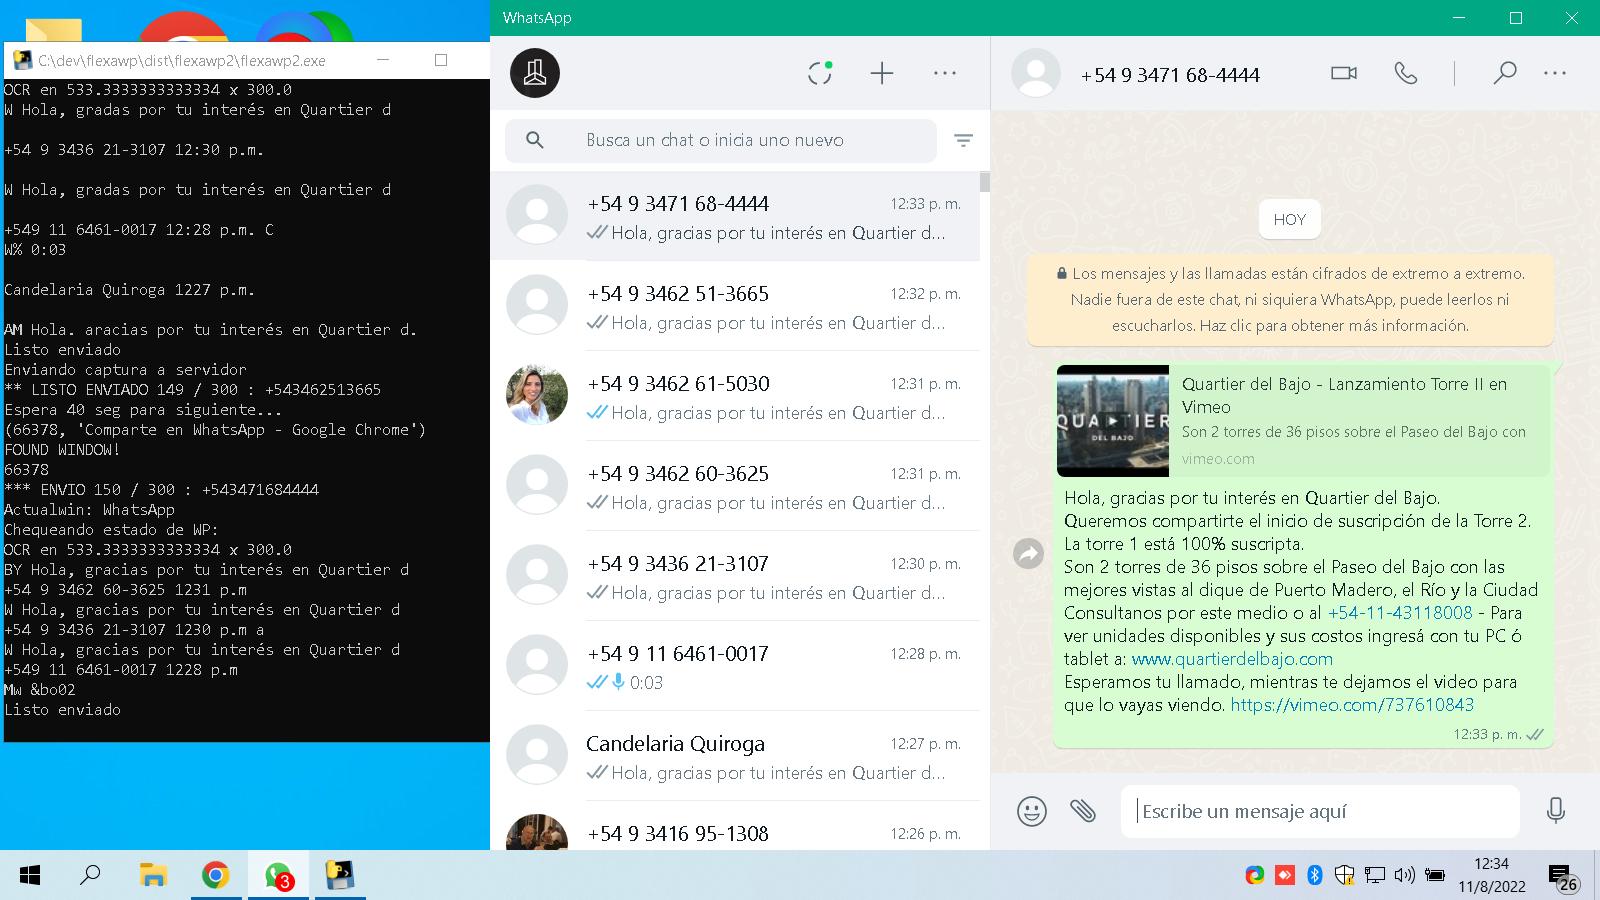This screenshot has width=1600, height=900.
Task: Click the taskbar clock showing 12:34
Action: (1491, 875)
